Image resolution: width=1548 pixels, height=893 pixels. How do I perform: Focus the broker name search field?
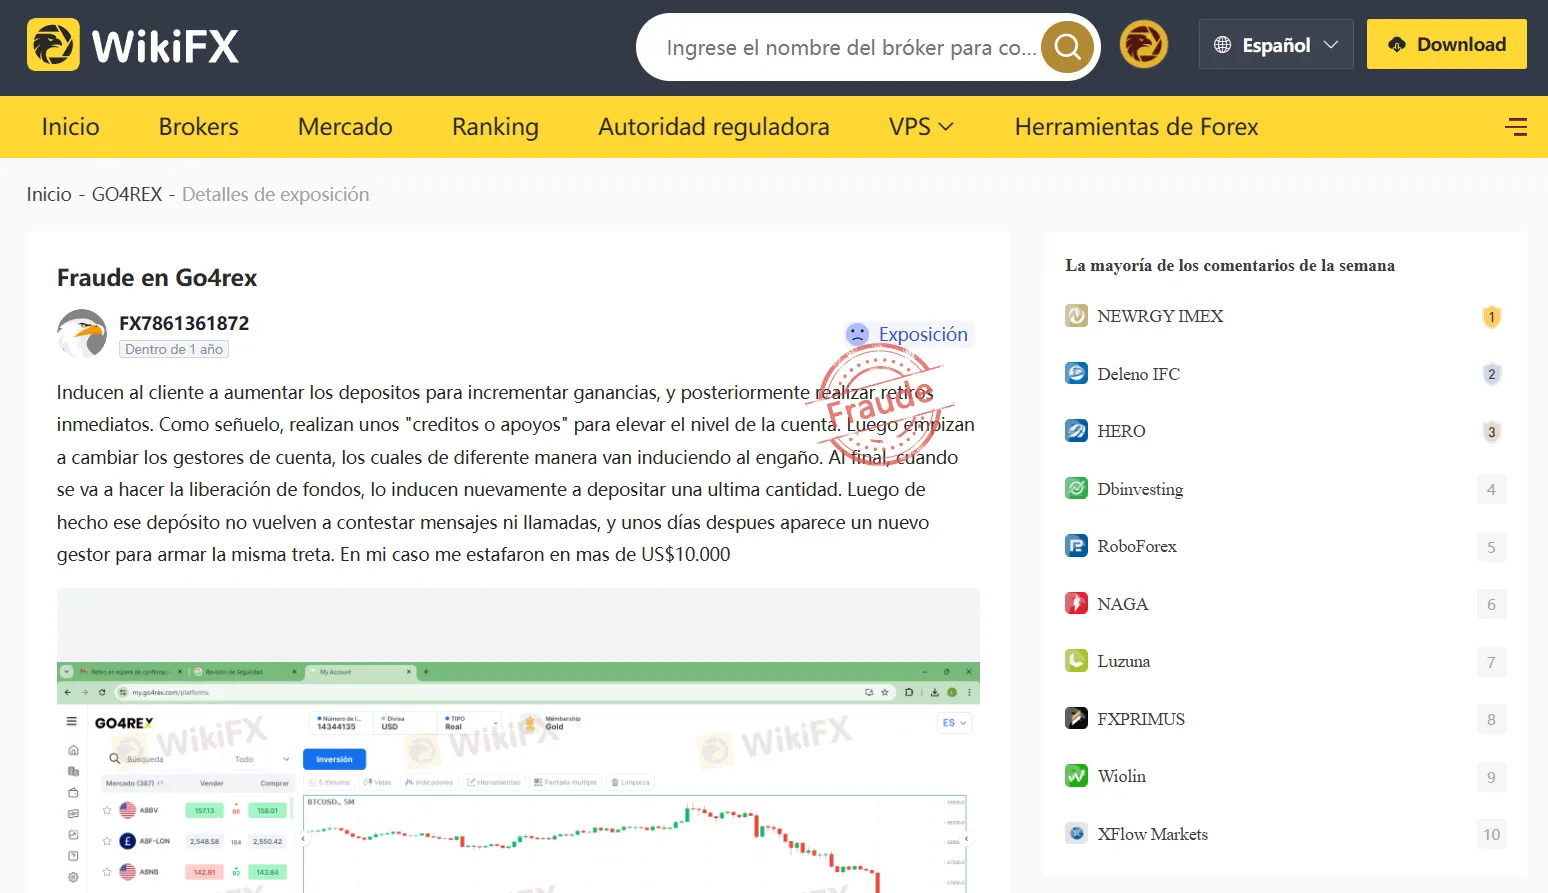tap(850, 47)
